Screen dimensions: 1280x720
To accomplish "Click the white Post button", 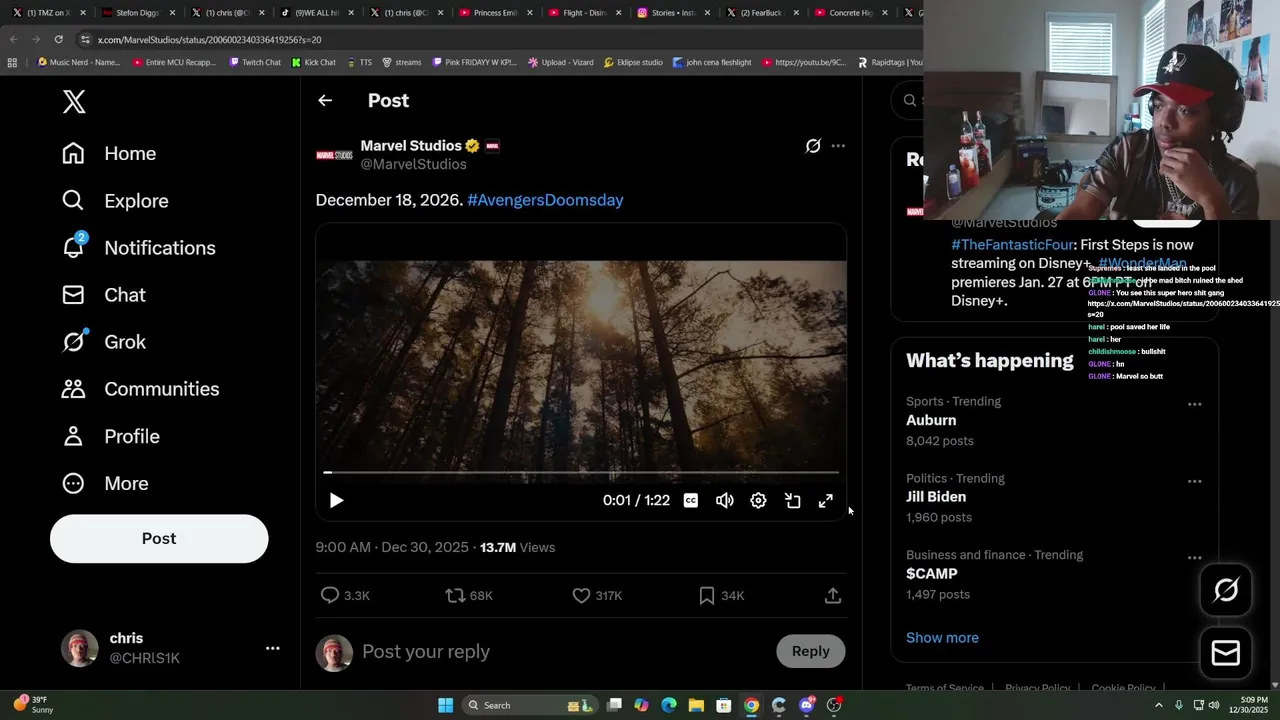I will (x=159, y=538).
